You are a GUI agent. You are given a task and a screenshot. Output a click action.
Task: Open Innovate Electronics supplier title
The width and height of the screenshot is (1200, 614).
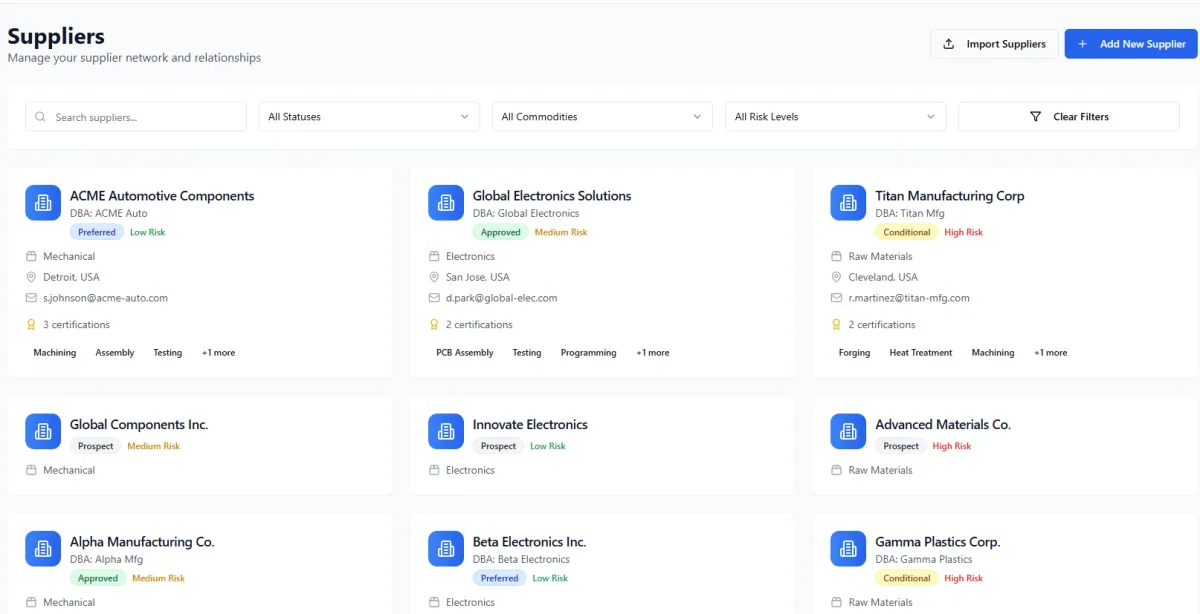pyautogui.click(x=530, y=425)
